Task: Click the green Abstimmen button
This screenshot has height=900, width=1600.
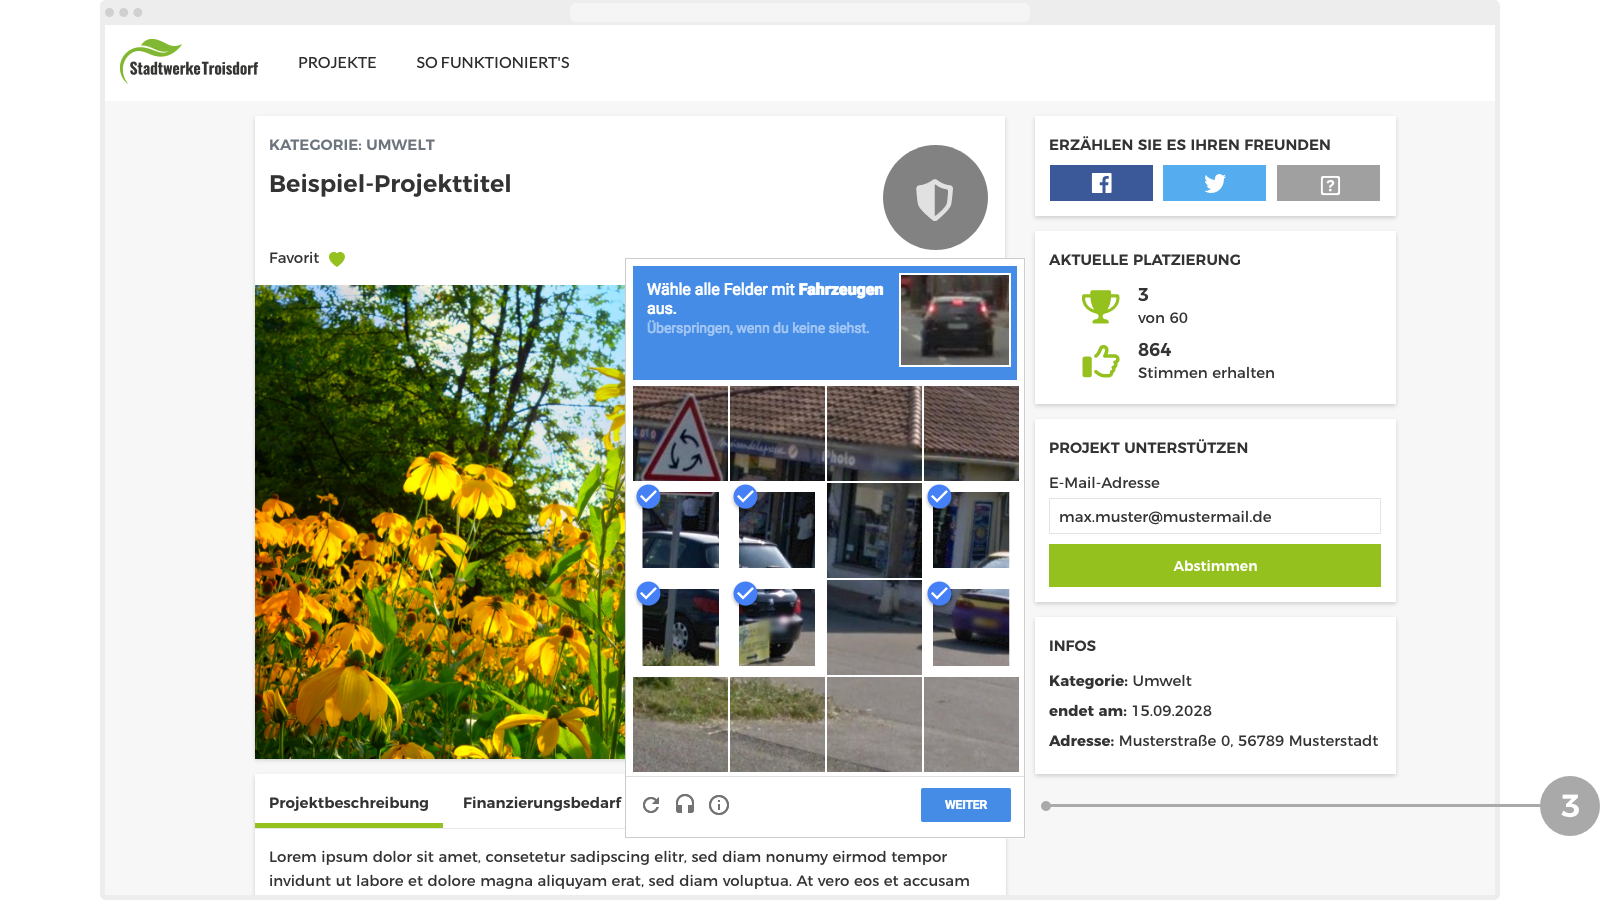Action: (1215, 566)
